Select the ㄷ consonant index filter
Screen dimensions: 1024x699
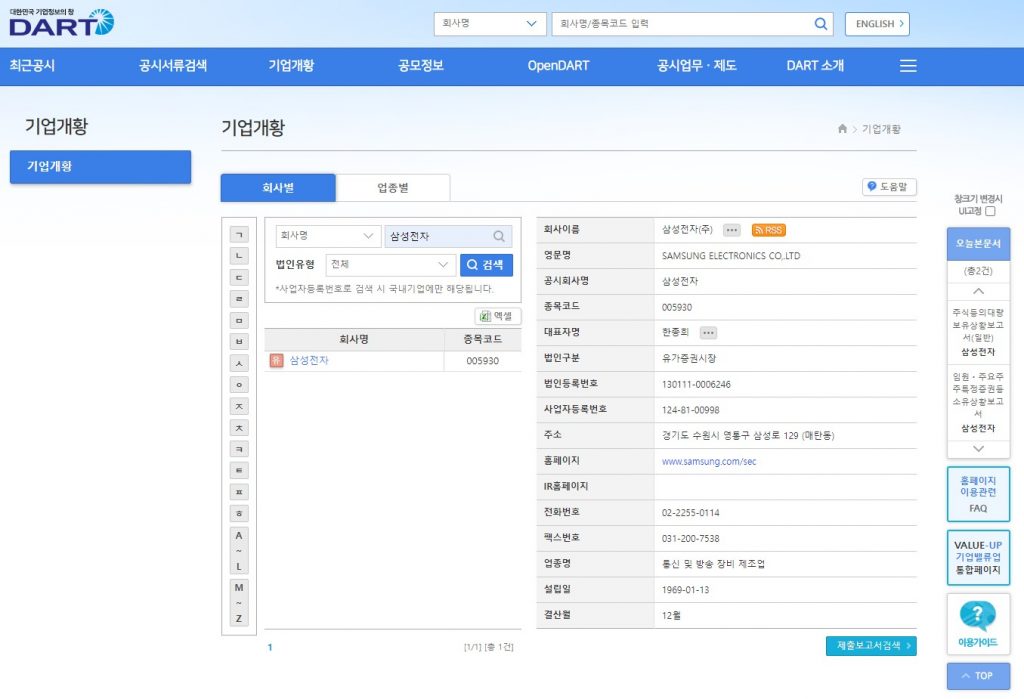pos(239,278)
